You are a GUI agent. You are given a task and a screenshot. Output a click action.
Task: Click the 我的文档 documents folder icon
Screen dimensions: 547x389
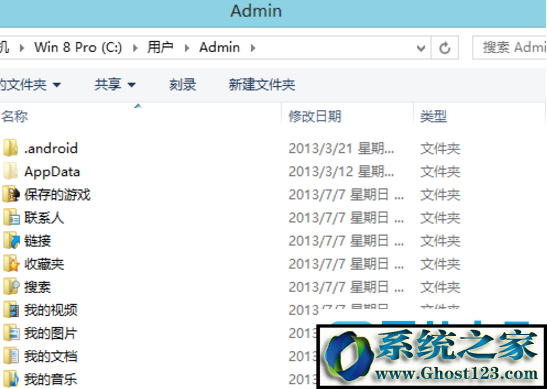click(x=11, y=356)
